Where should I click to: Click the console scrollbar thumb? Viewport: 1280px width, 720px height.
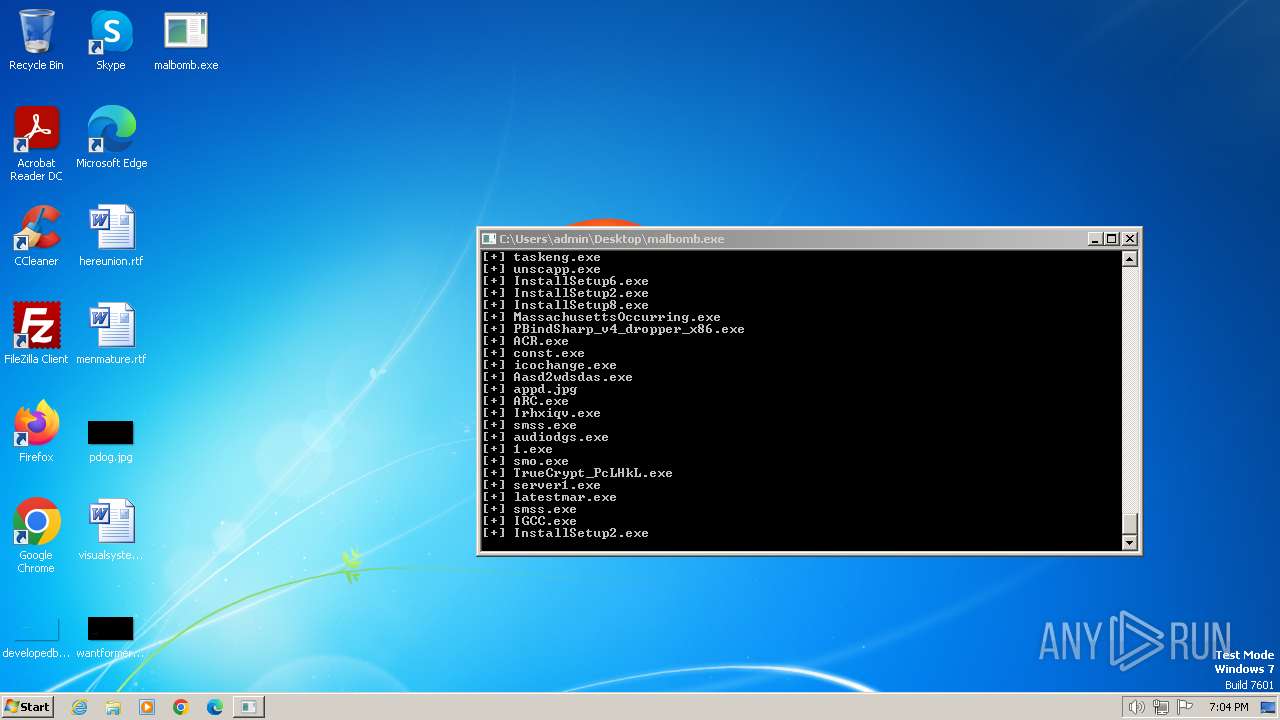pyautogui.click(x=1130, y=524)
